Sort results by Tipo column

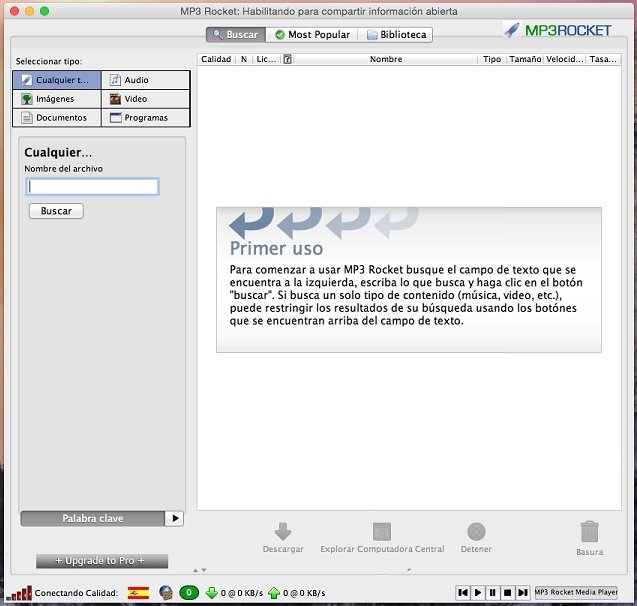[x=492, y=59]
